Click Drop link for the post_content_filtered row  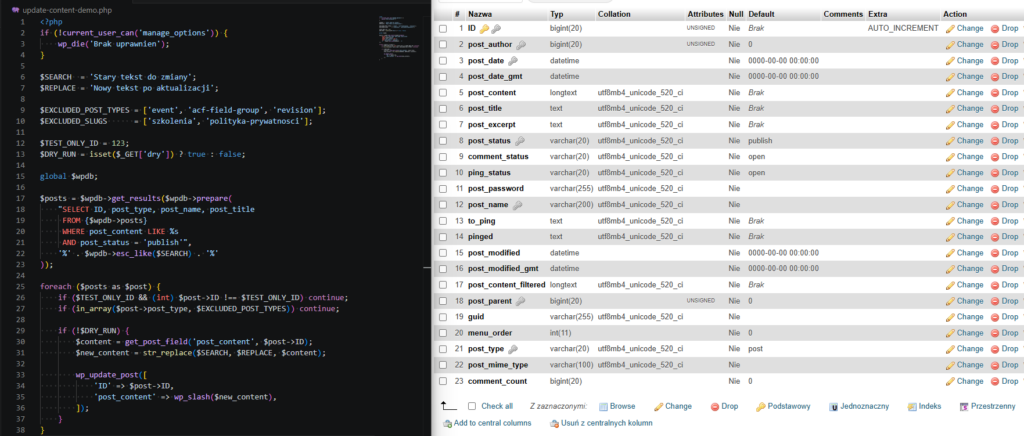(1010, 285)
